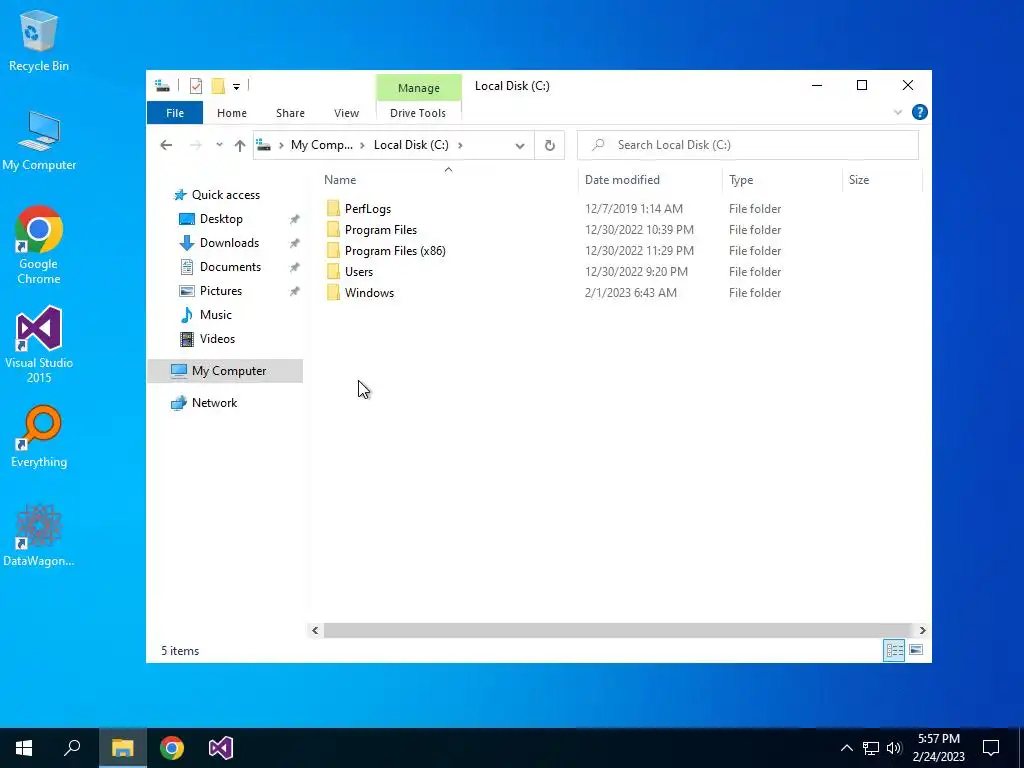This screenshot has height=768, width=1024.
Task: Select Quick access in navigation pane
Action: pyautogui.click(x=225, y=195)
